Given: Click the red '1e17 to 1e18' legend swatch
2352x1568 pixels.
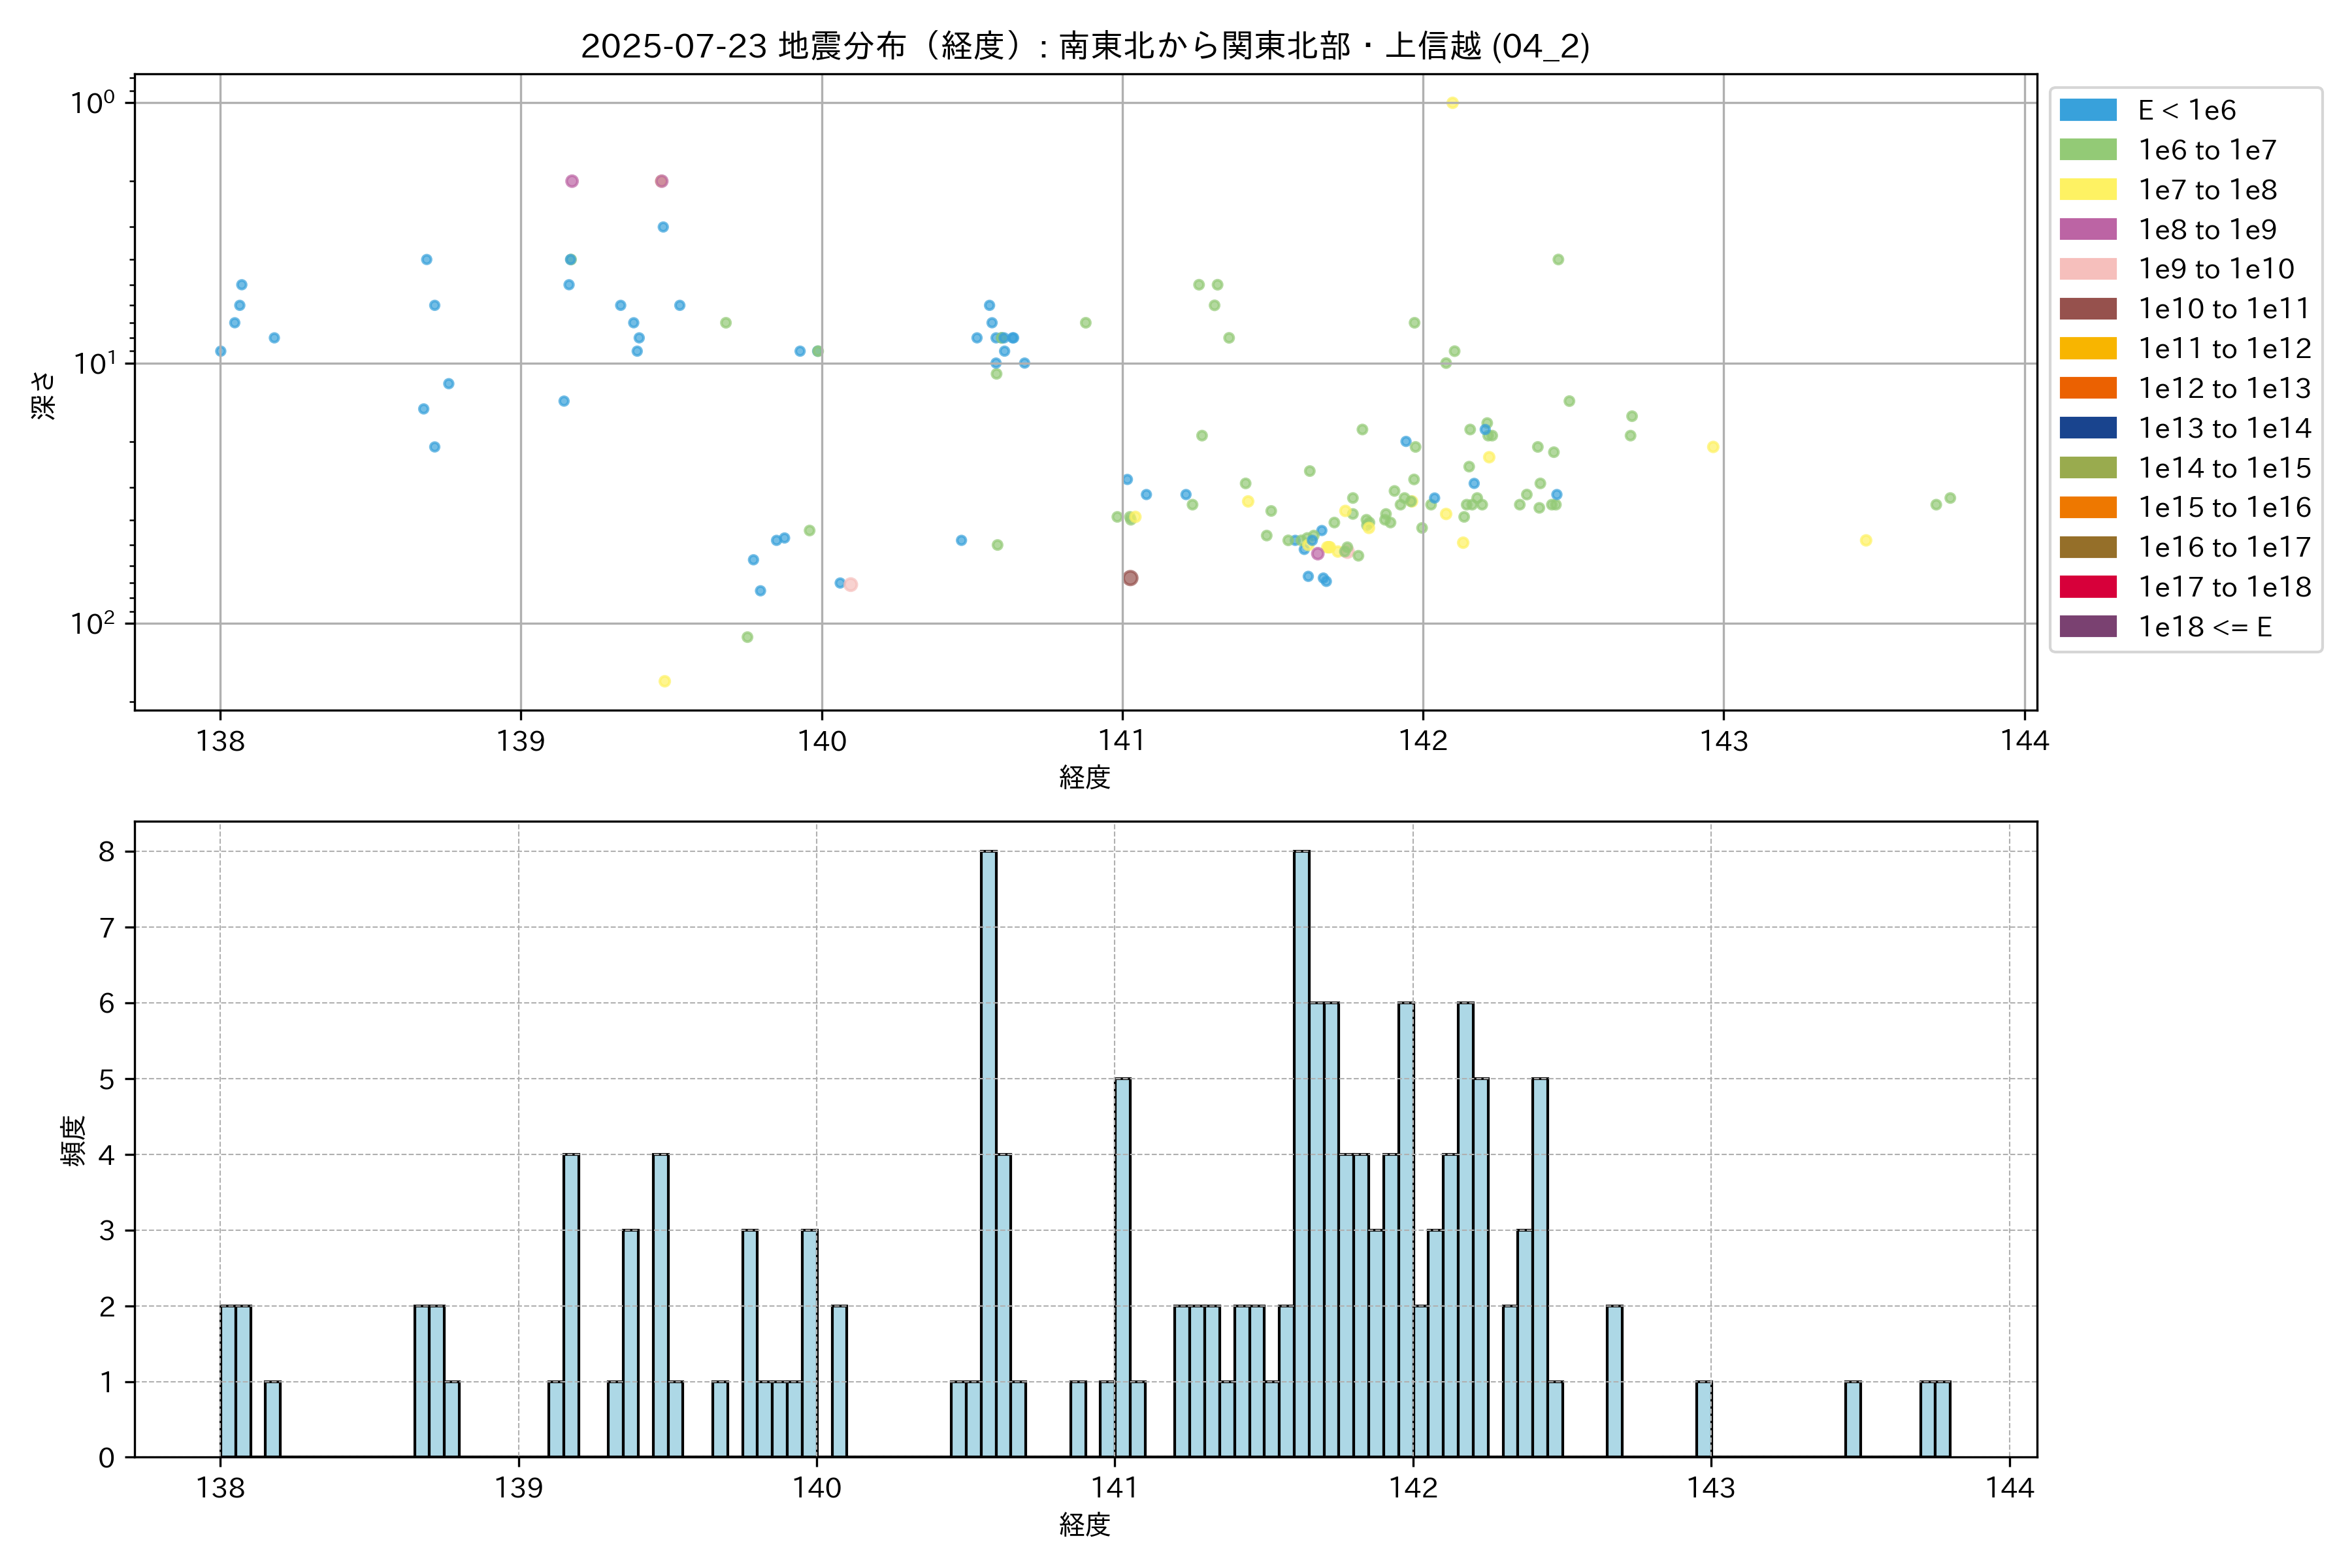Looking at the screenshot, I should pos(2088,587).
